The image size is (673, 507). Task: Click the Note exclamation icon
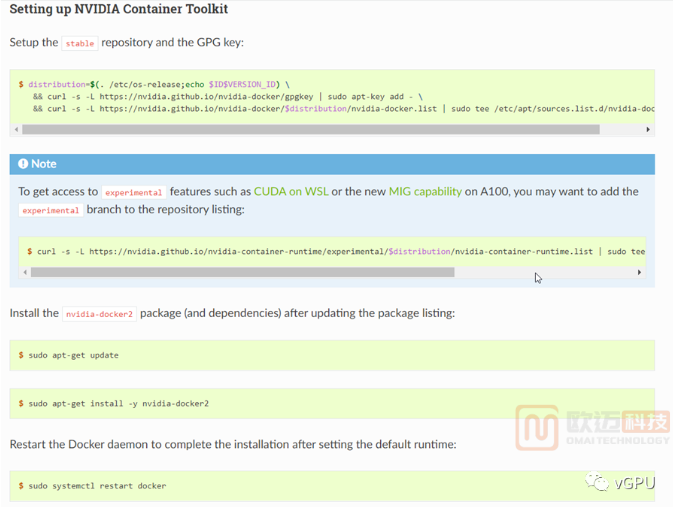coord(23,164)
